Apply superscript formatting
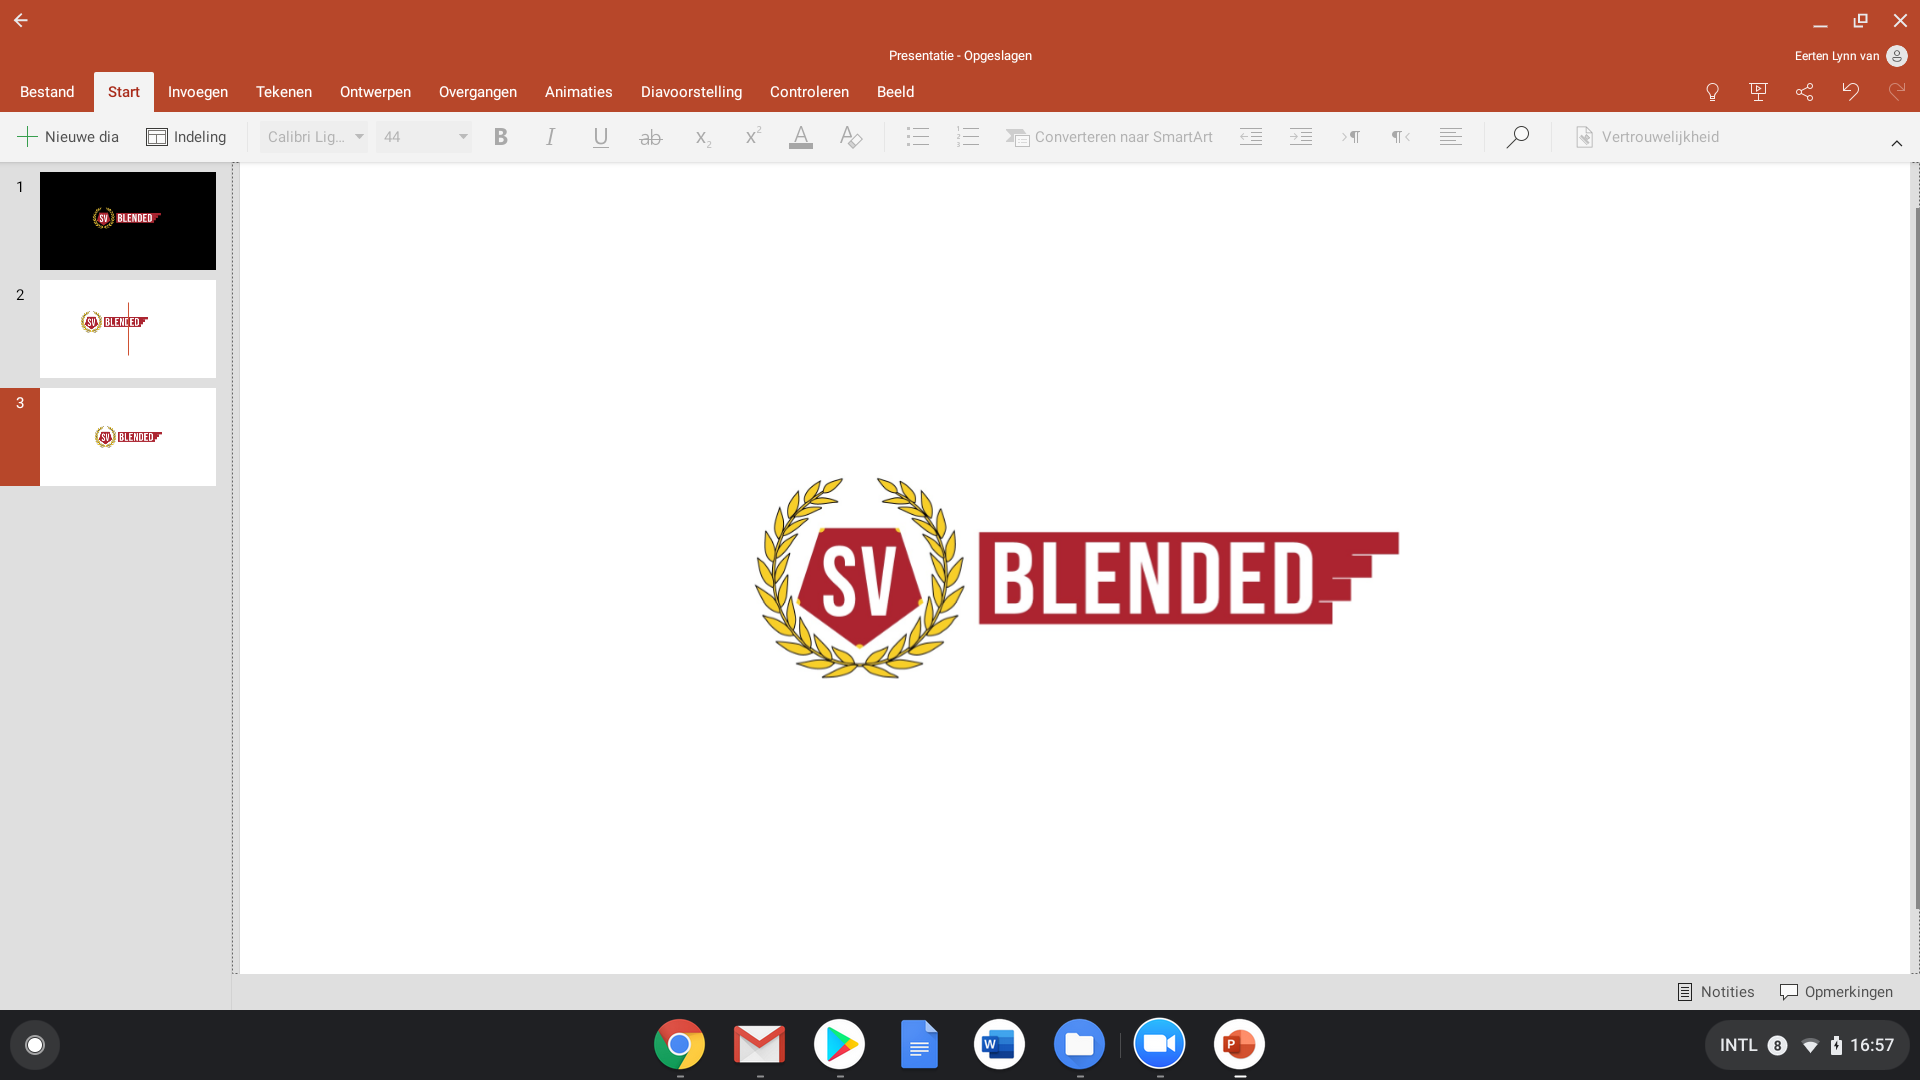Image resolution: width=1920 pixels, height=1080 pixels. (x=753, y=137)
